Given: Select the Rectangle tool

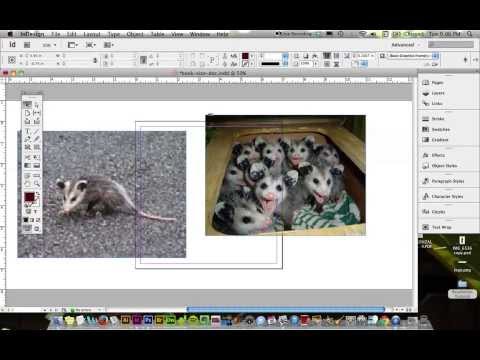Looking at the screenshot, I should click(37, 147).
